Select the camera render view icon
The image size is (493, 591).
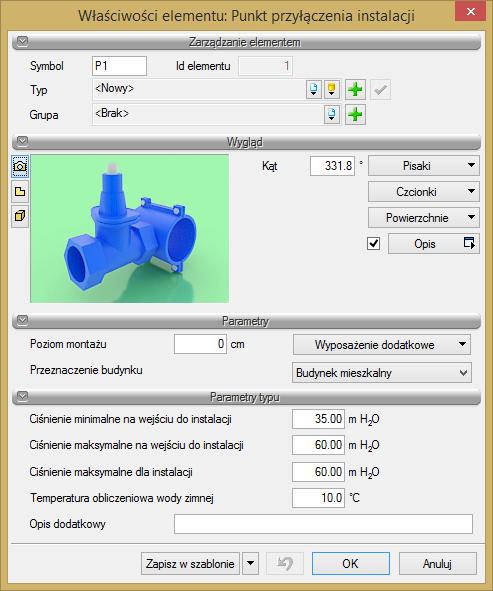click(20, 166)
